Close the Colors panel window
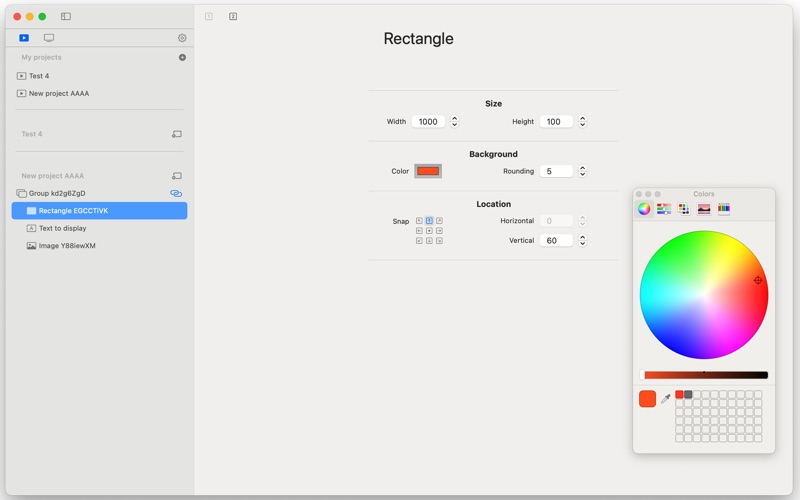The image size is (800, 500). click(639, 194)
